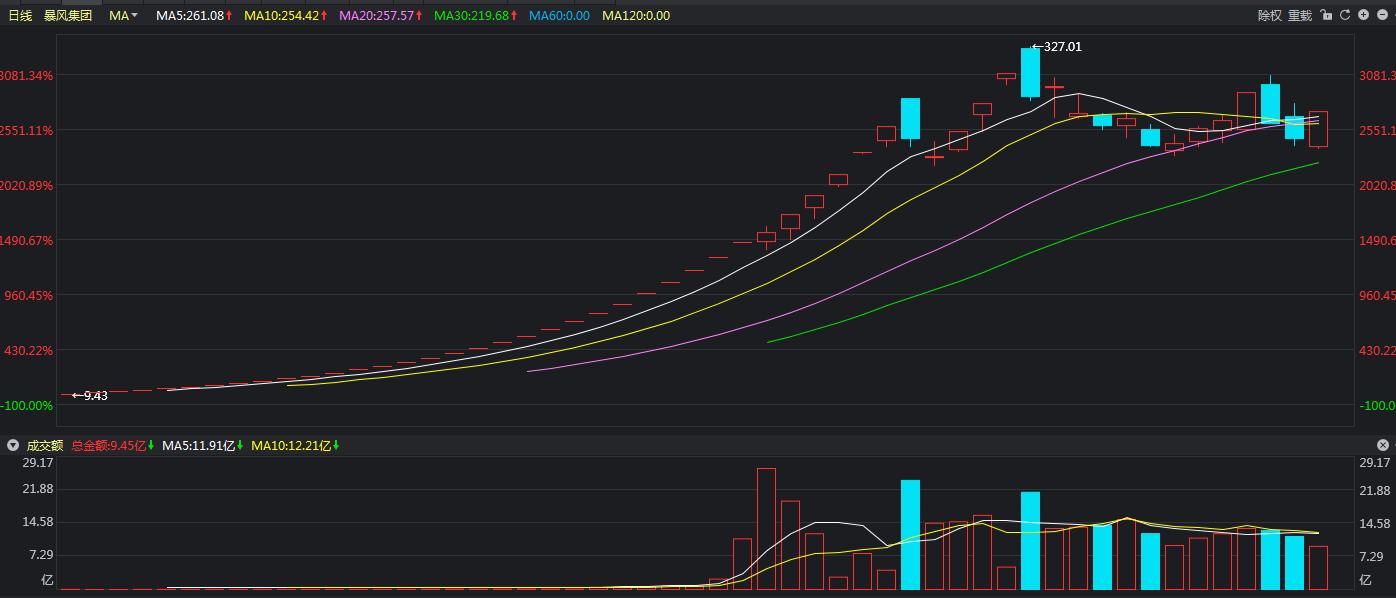
Task: Click the unlock padlock icon
Action: (1326, 15)
